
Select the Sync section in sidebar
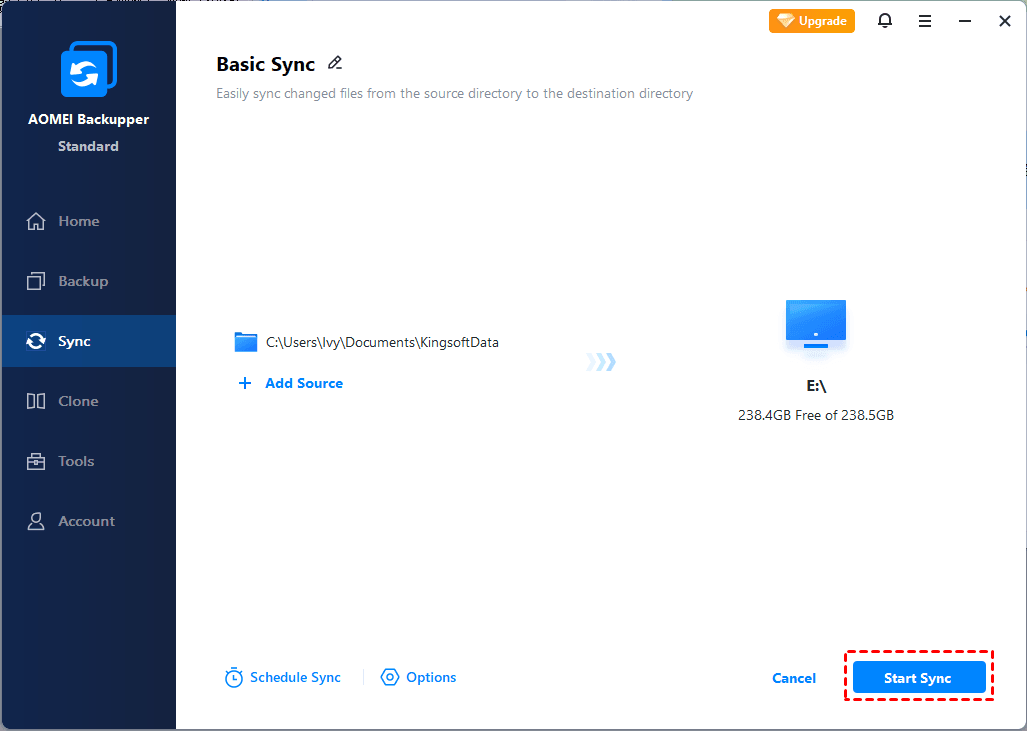click(88, 341)
